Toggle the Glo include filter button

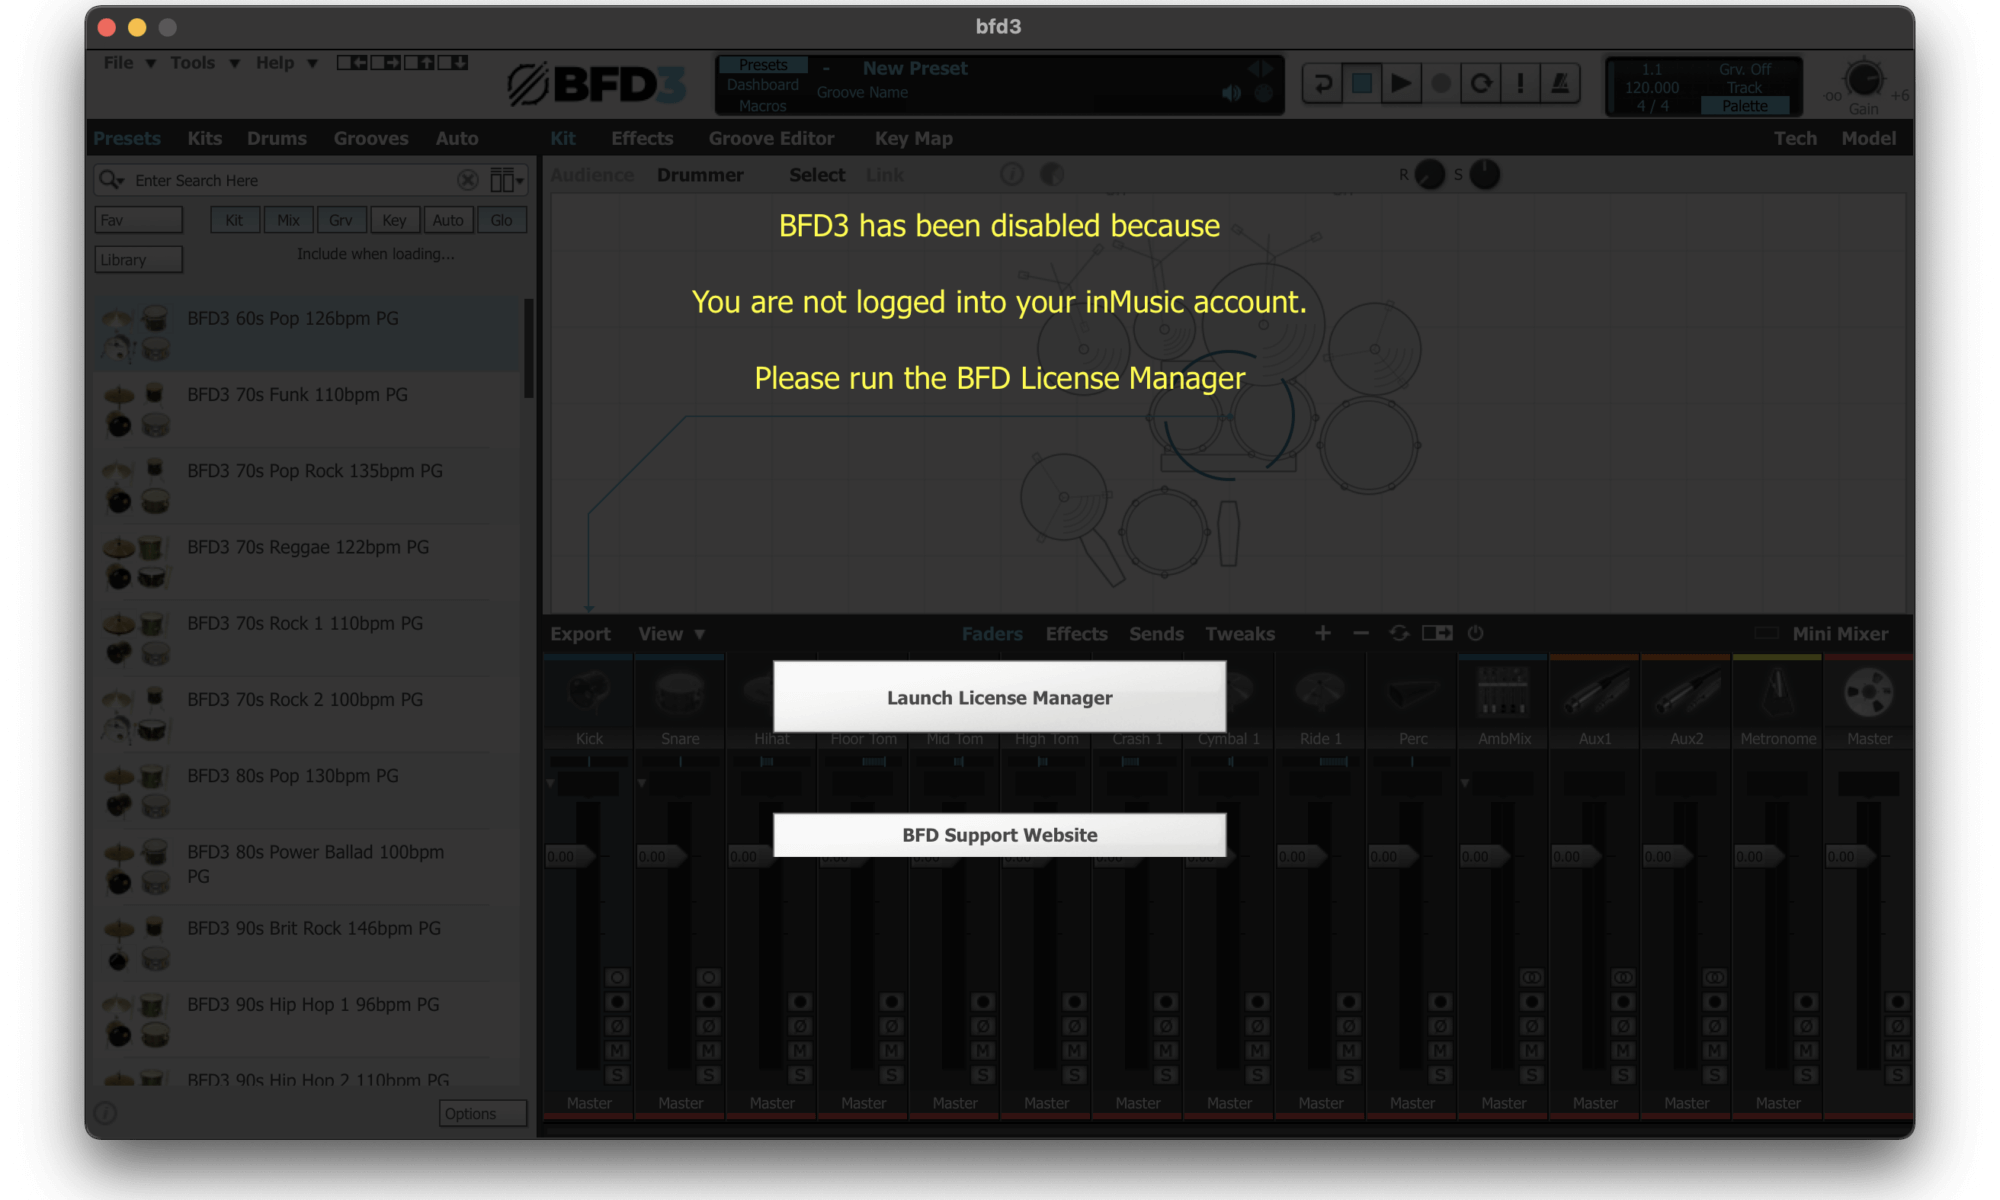501,220
